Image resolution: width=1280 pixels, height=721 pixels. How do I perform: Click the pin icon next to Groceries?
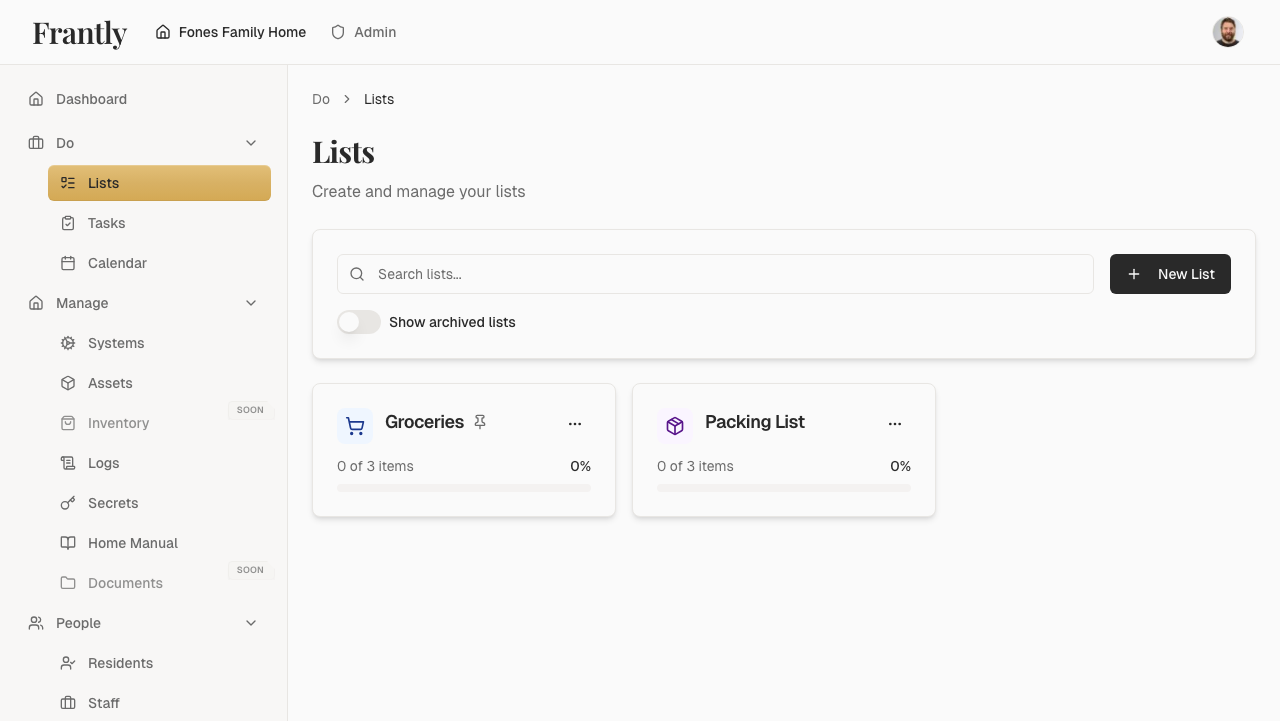pos(480,422)
